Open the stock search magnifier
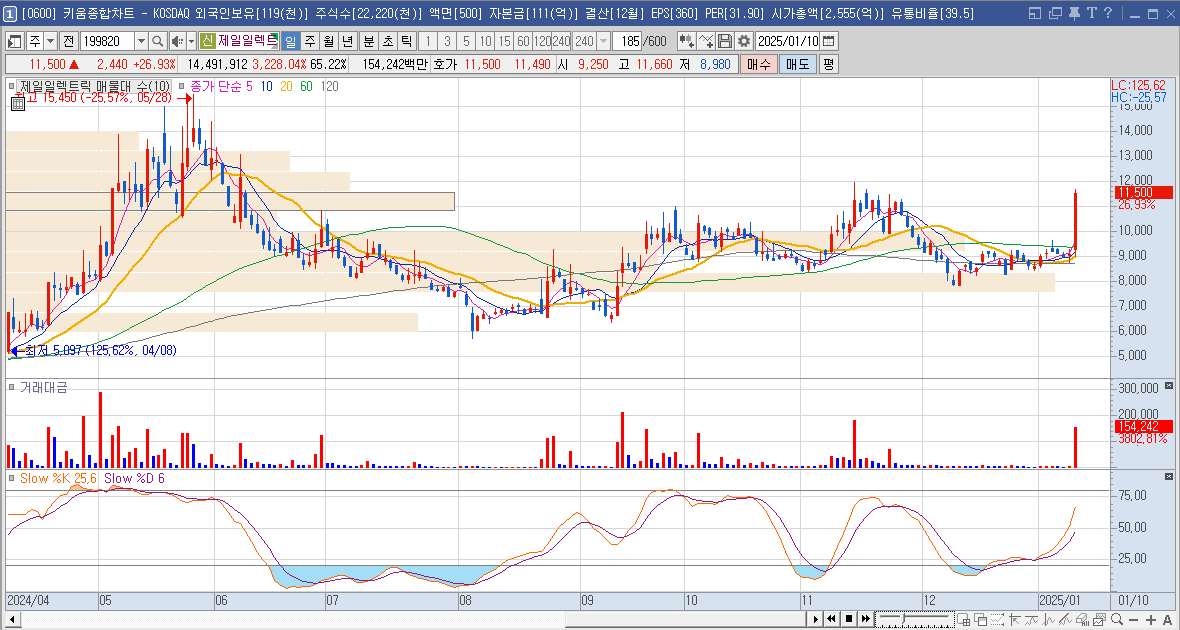1180x630 pixels. [x=157, y=41]
